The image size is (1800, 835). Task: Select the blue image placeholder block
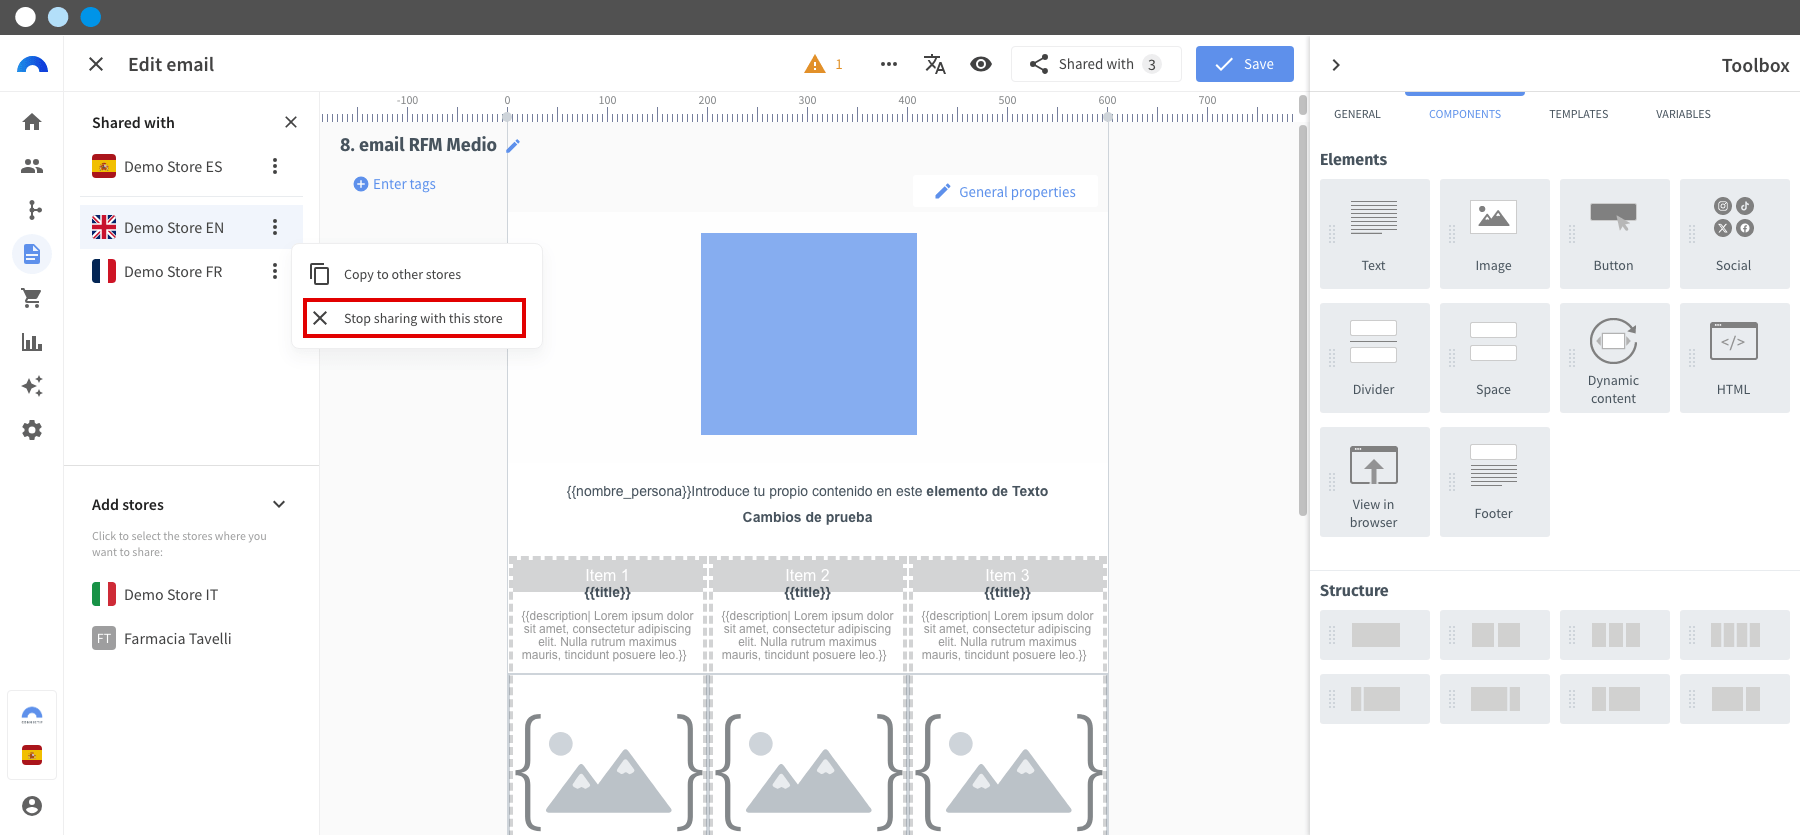click(808, 334)
